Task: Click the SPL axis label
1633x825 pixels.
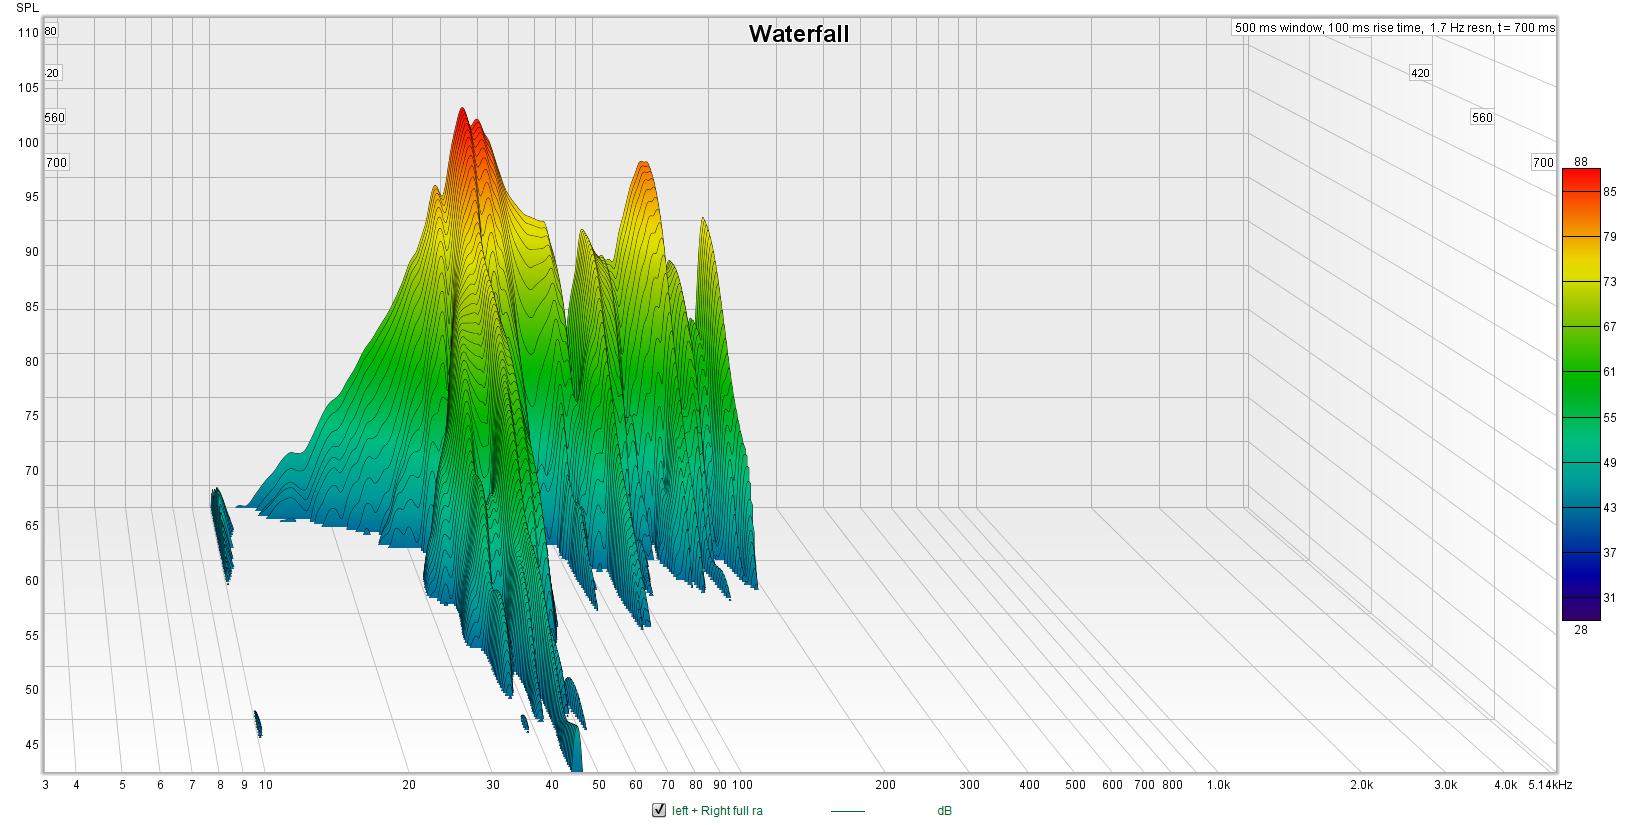Action: click(28, 8)
